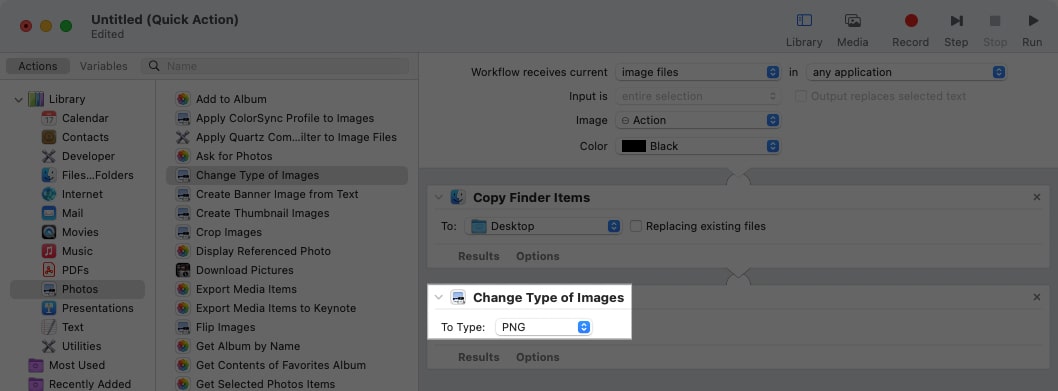Switch to the Actions tab
The width and height of the screenshot is (1058, 391).
(38, 66)
